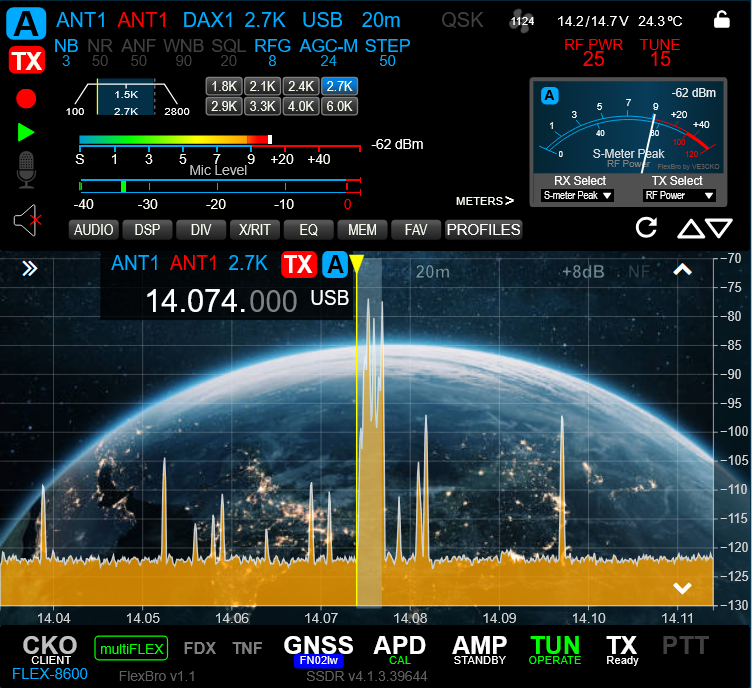Click the A badge in the S-meter
This screenshot has height=688, width=752.
pyautogui.click(x=550, y=95)
